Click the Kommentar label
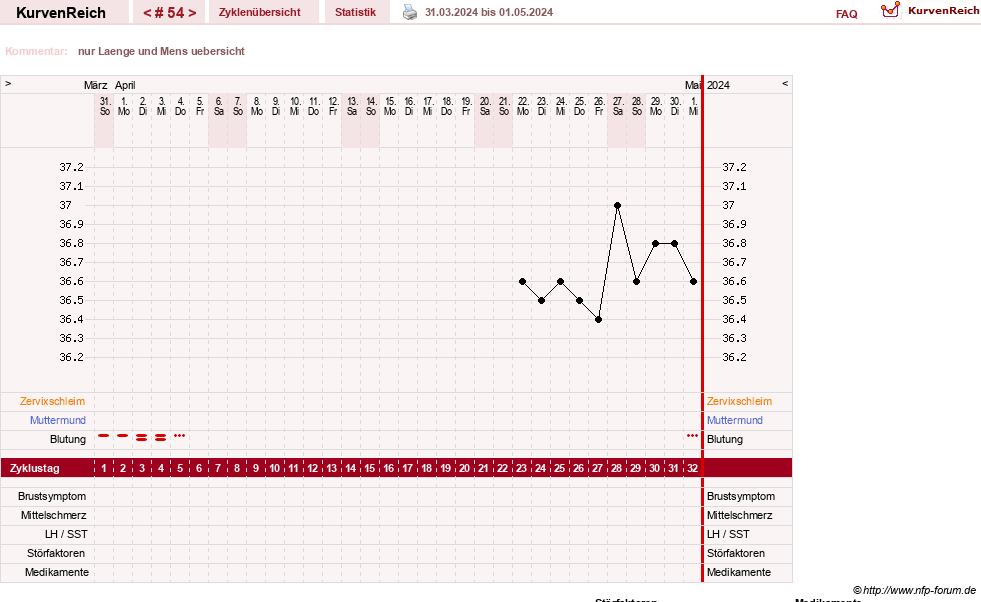 36,51
